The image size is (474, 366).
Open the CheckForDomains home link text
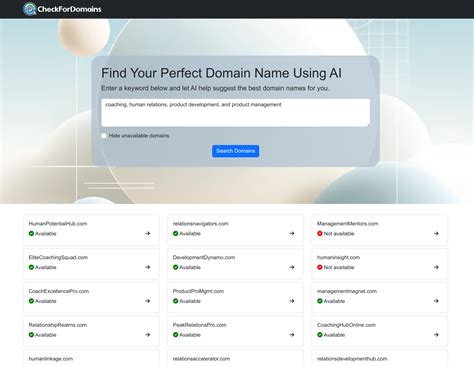(x=69, y=9)
